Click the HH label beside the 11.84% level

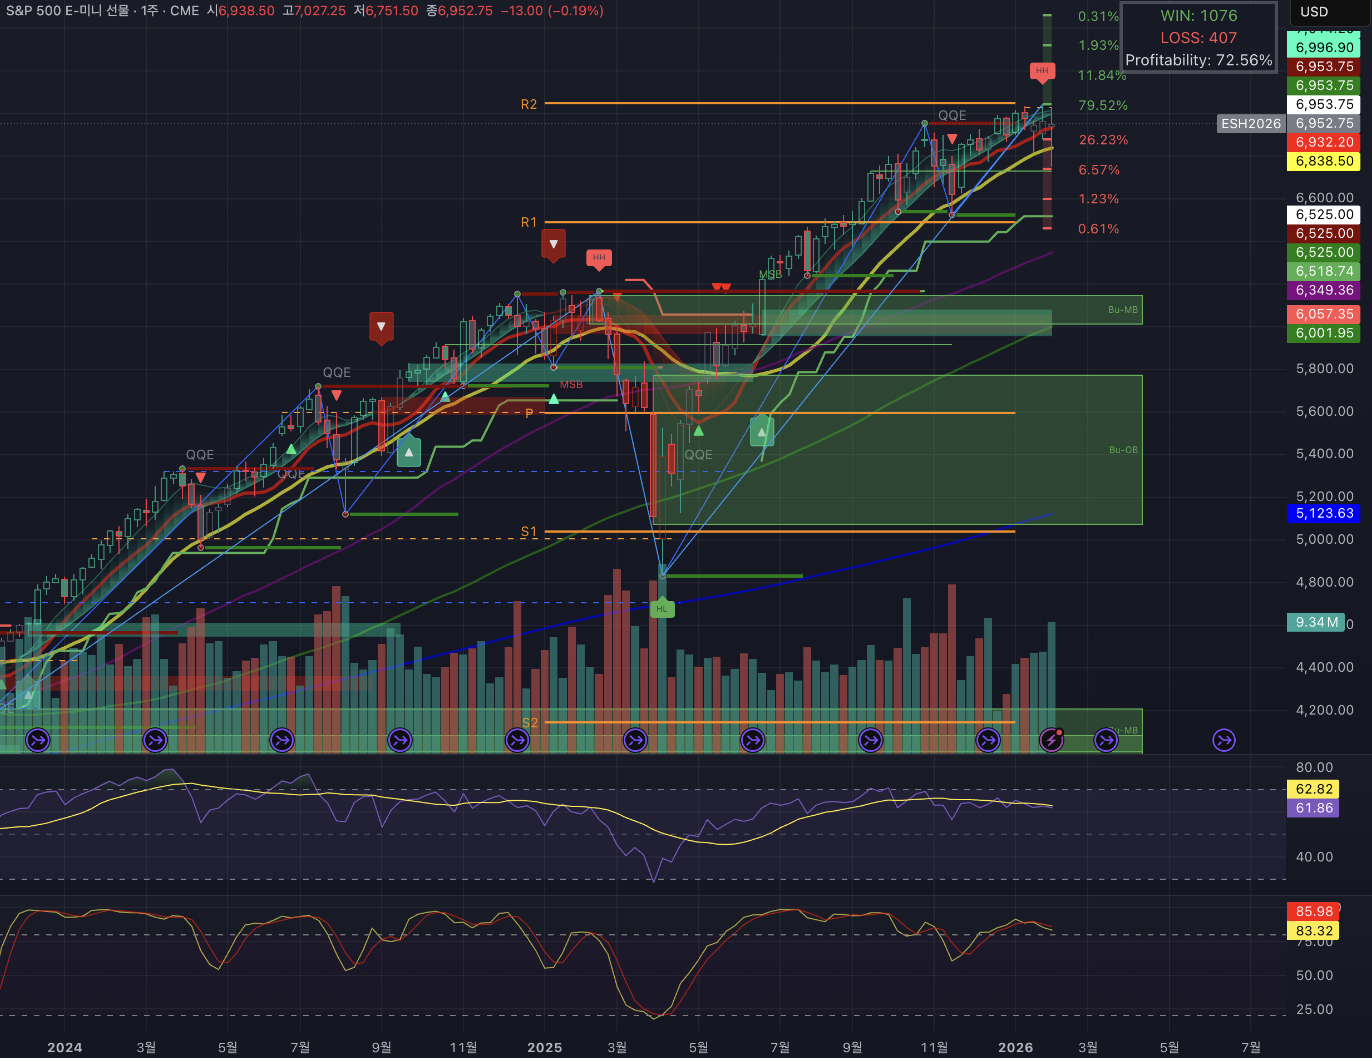tap(1042, 71)
